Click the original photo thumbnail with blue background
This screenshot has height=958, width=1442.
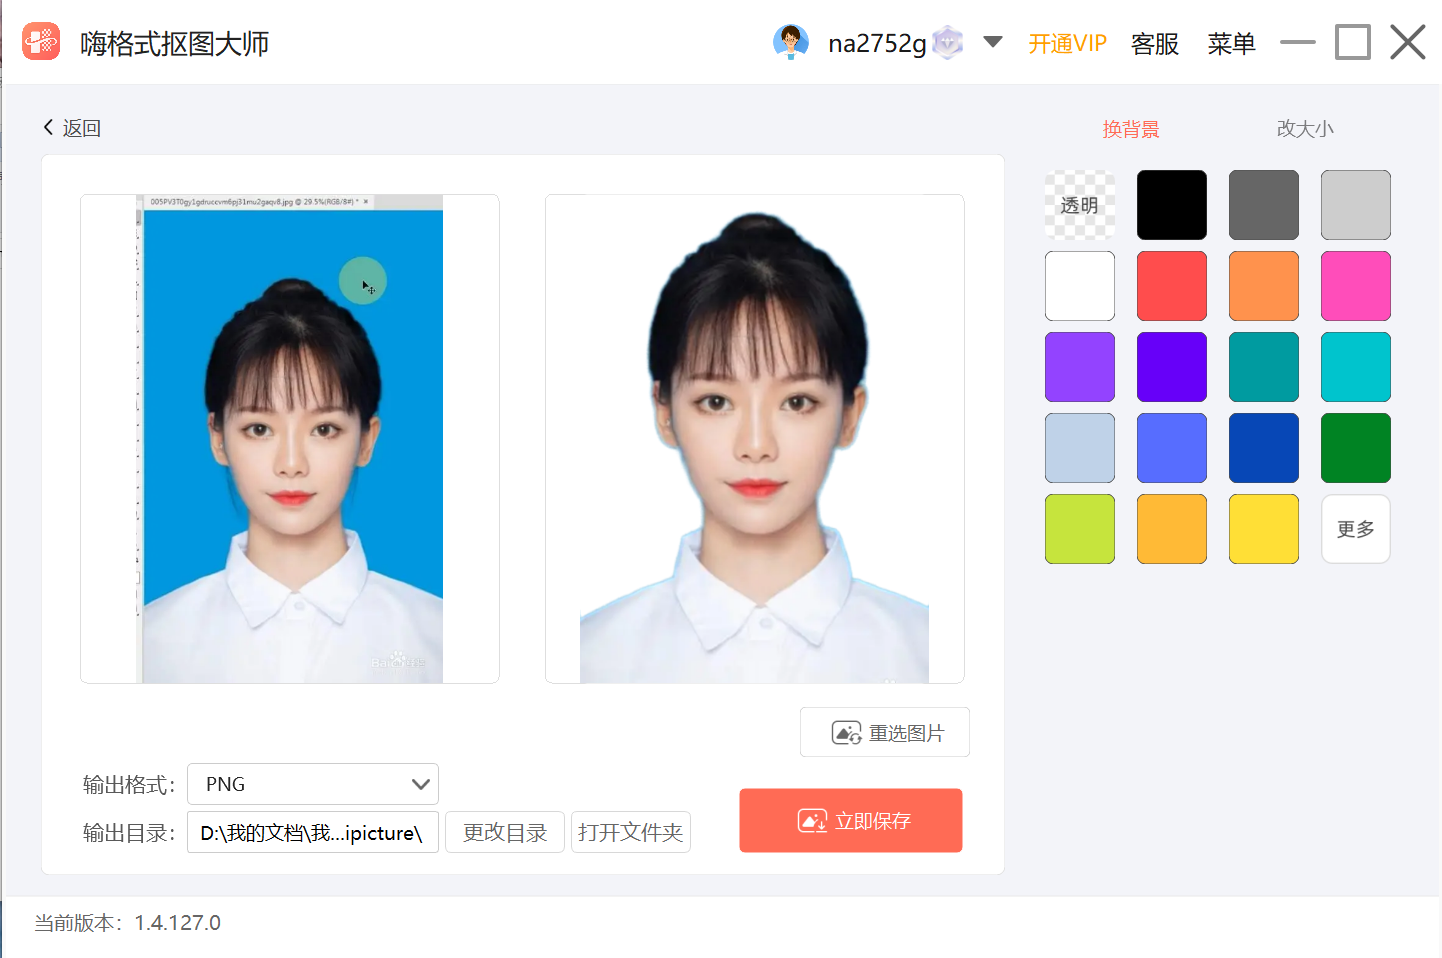(290, 439)
